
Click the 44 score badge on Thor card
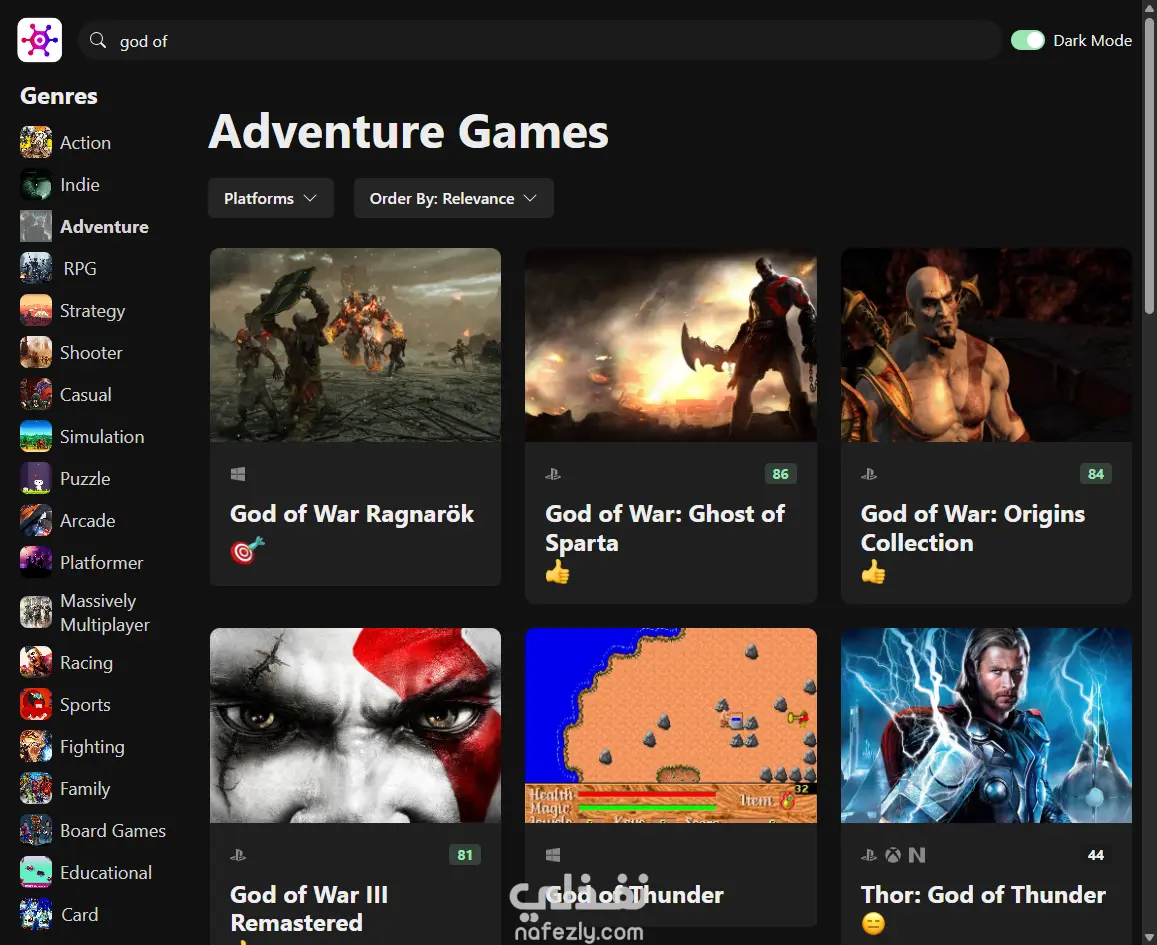[x=1096, y=855]
